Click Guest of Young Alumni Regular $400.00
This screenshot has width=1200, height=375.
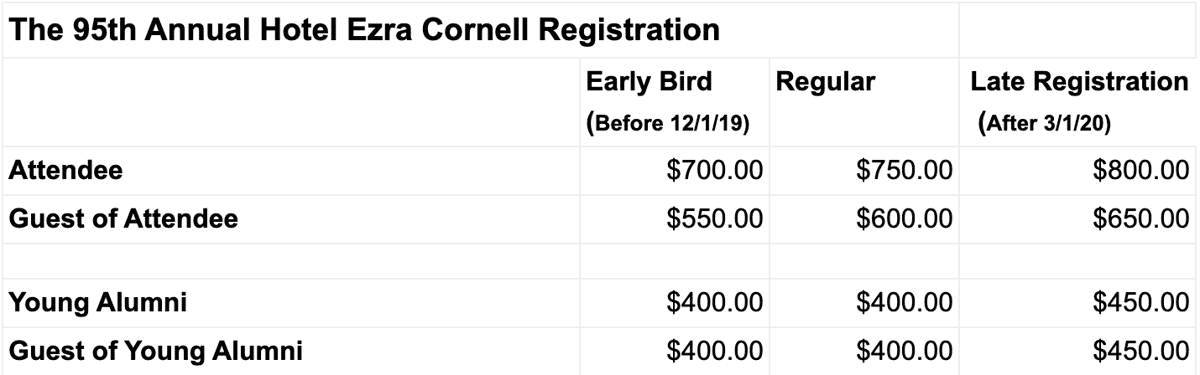[864, 351]
